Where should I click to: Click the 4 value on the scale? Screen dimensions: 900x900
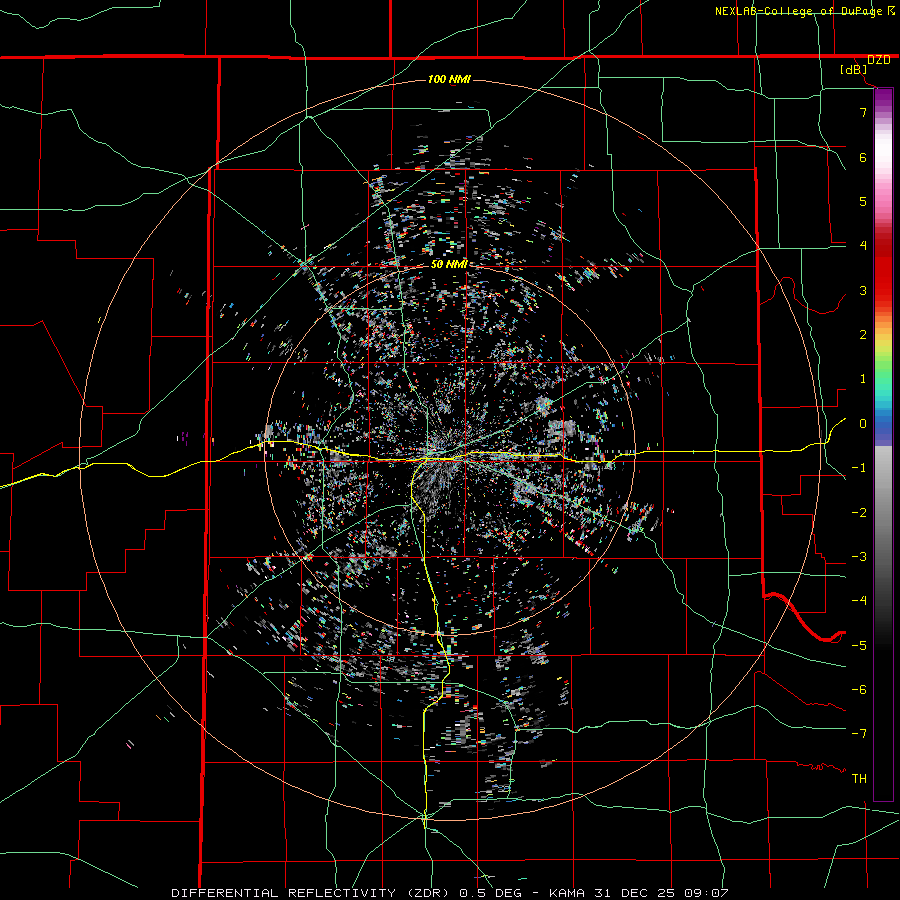tap(863, 246)
